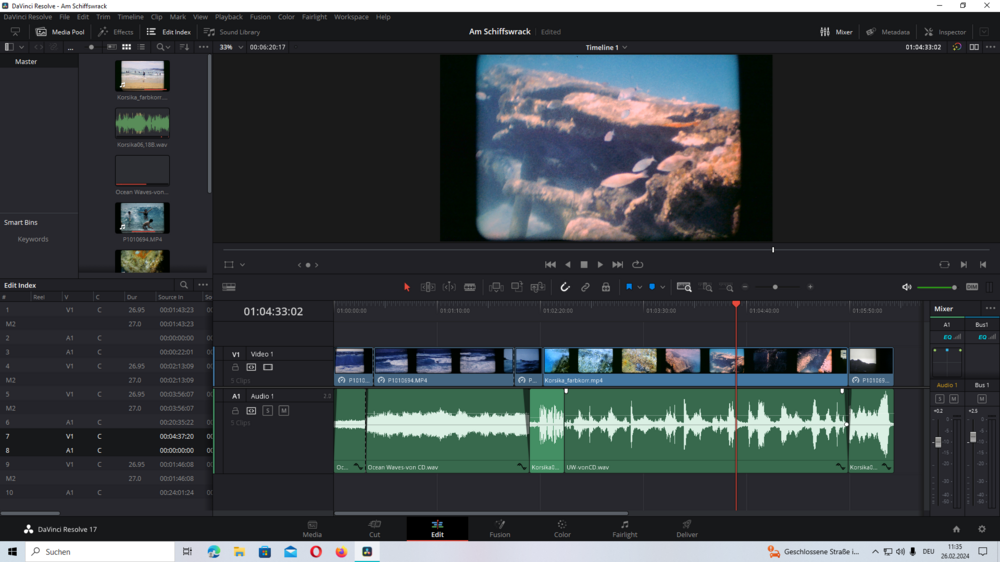Solo the Audio 1 track
The height and width of the screenshot is (562, 1000).
pyautogui.click(x=268, y=411)
